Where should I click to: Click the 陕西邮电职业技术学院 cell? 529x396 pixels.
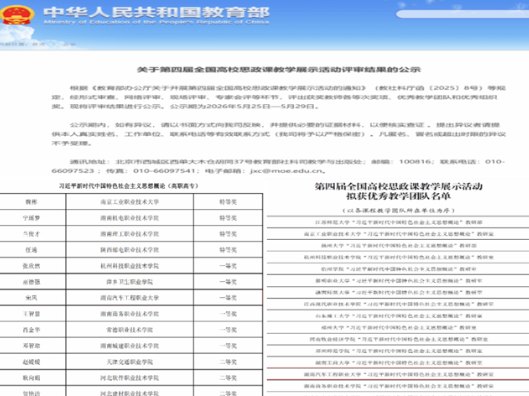click(130, 250)
